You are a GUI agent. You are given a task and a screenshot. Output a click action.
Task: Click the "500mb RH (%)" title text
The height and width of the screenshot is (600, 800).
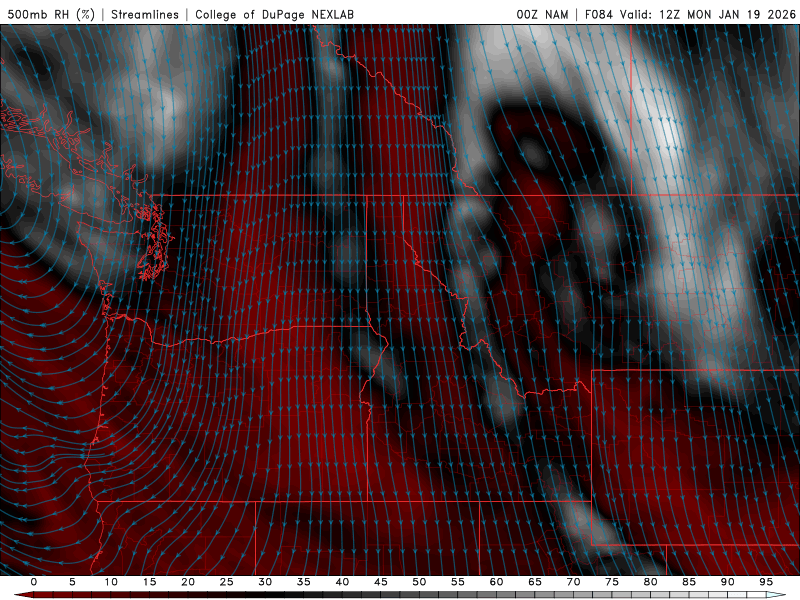[x=51, y=14]
